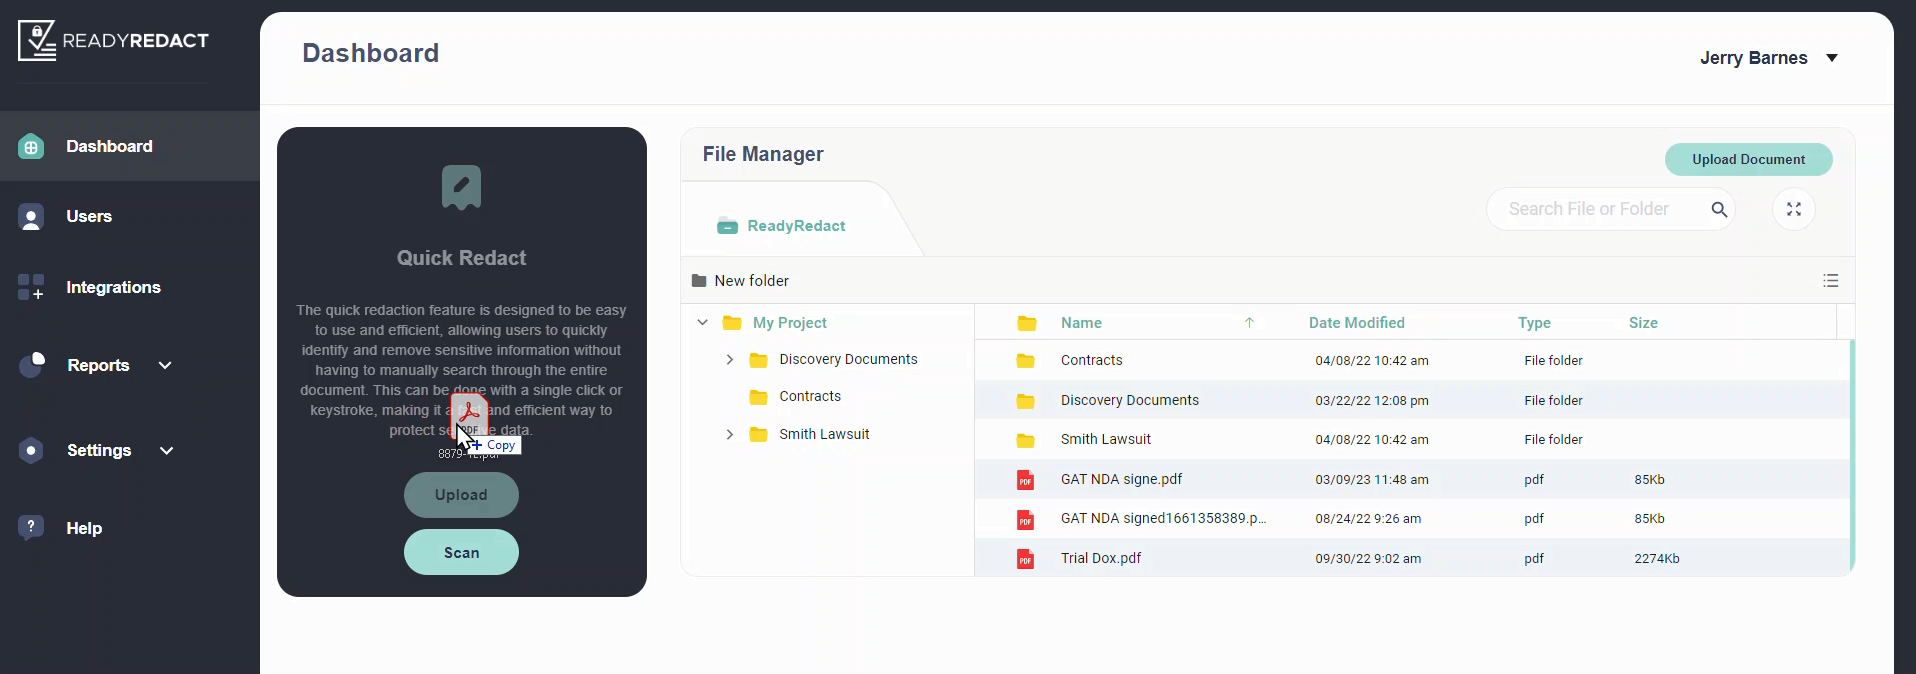This screenshot has width=1916, height=674.
Task: Expand the Settings menu chevron
Action: (x=166, y=450)
